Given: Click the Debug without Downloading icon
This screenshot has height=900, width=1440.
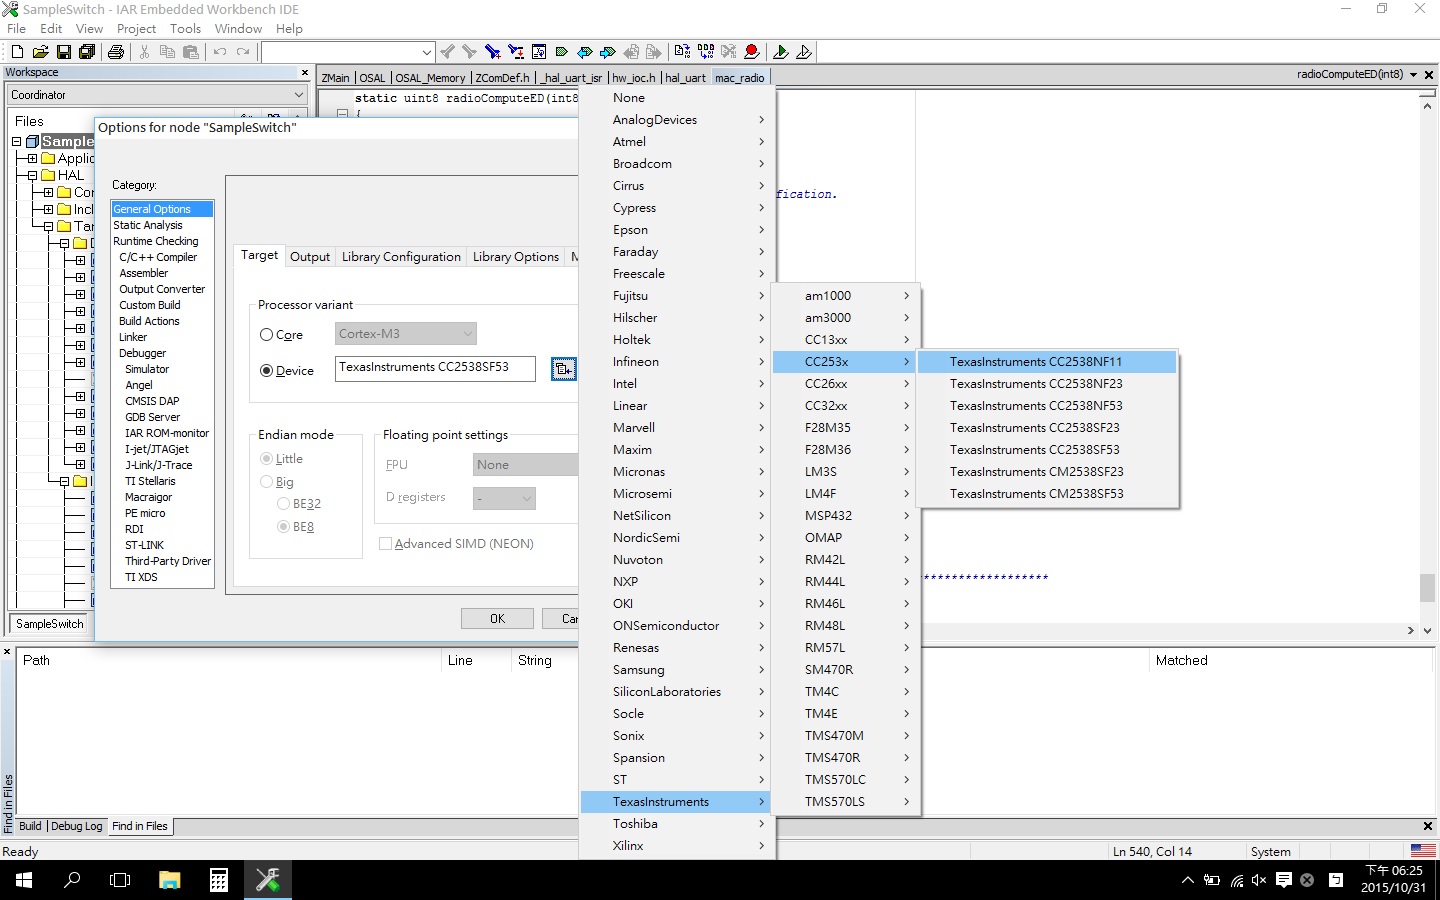Looking at the screenshot, I should (804, 52).
